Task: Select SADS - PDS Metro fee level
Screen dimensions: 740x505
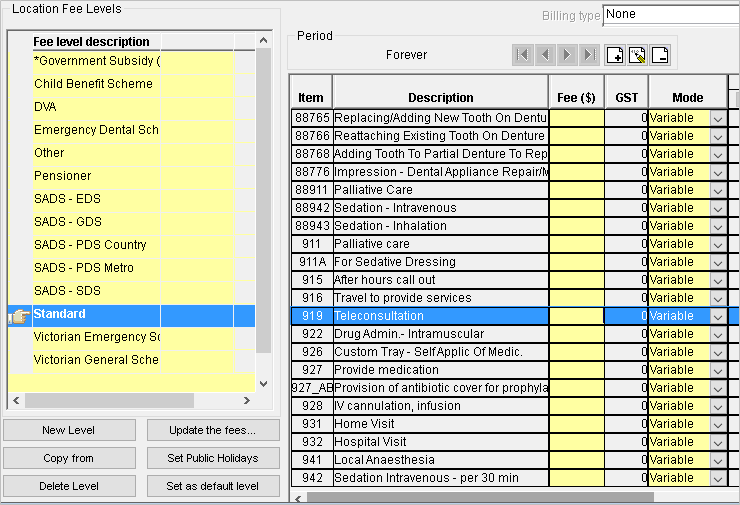Action: [97, 268]
